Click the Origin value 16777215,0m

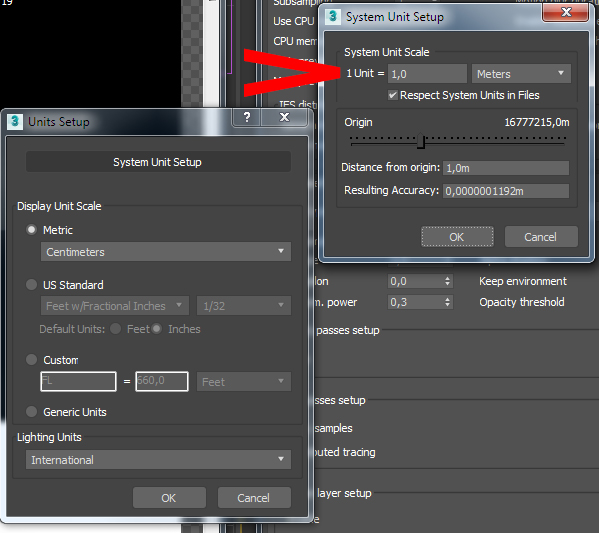537,122
